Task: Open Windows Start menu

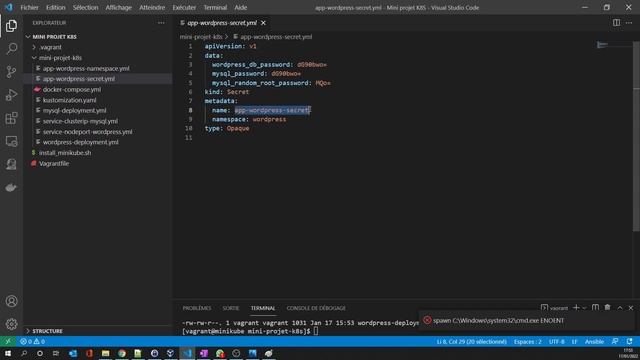Action: (x=8, y=353)
